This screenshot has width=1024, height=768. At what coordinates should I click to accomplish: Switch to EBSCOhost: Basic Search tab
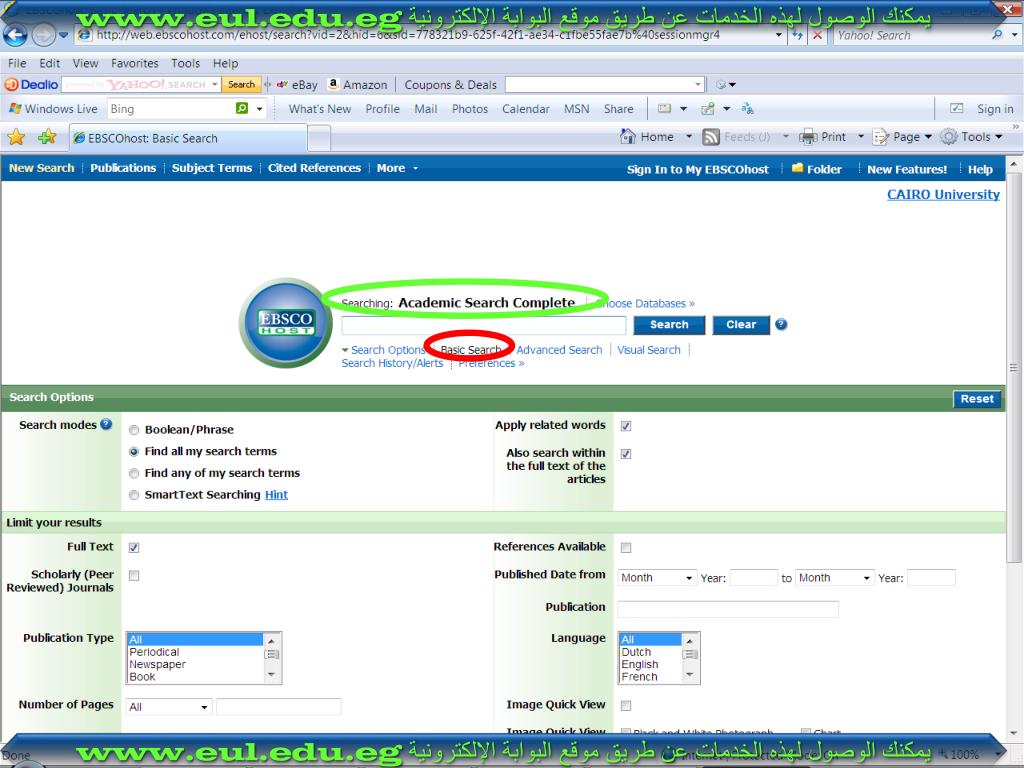tap(188, 138)
